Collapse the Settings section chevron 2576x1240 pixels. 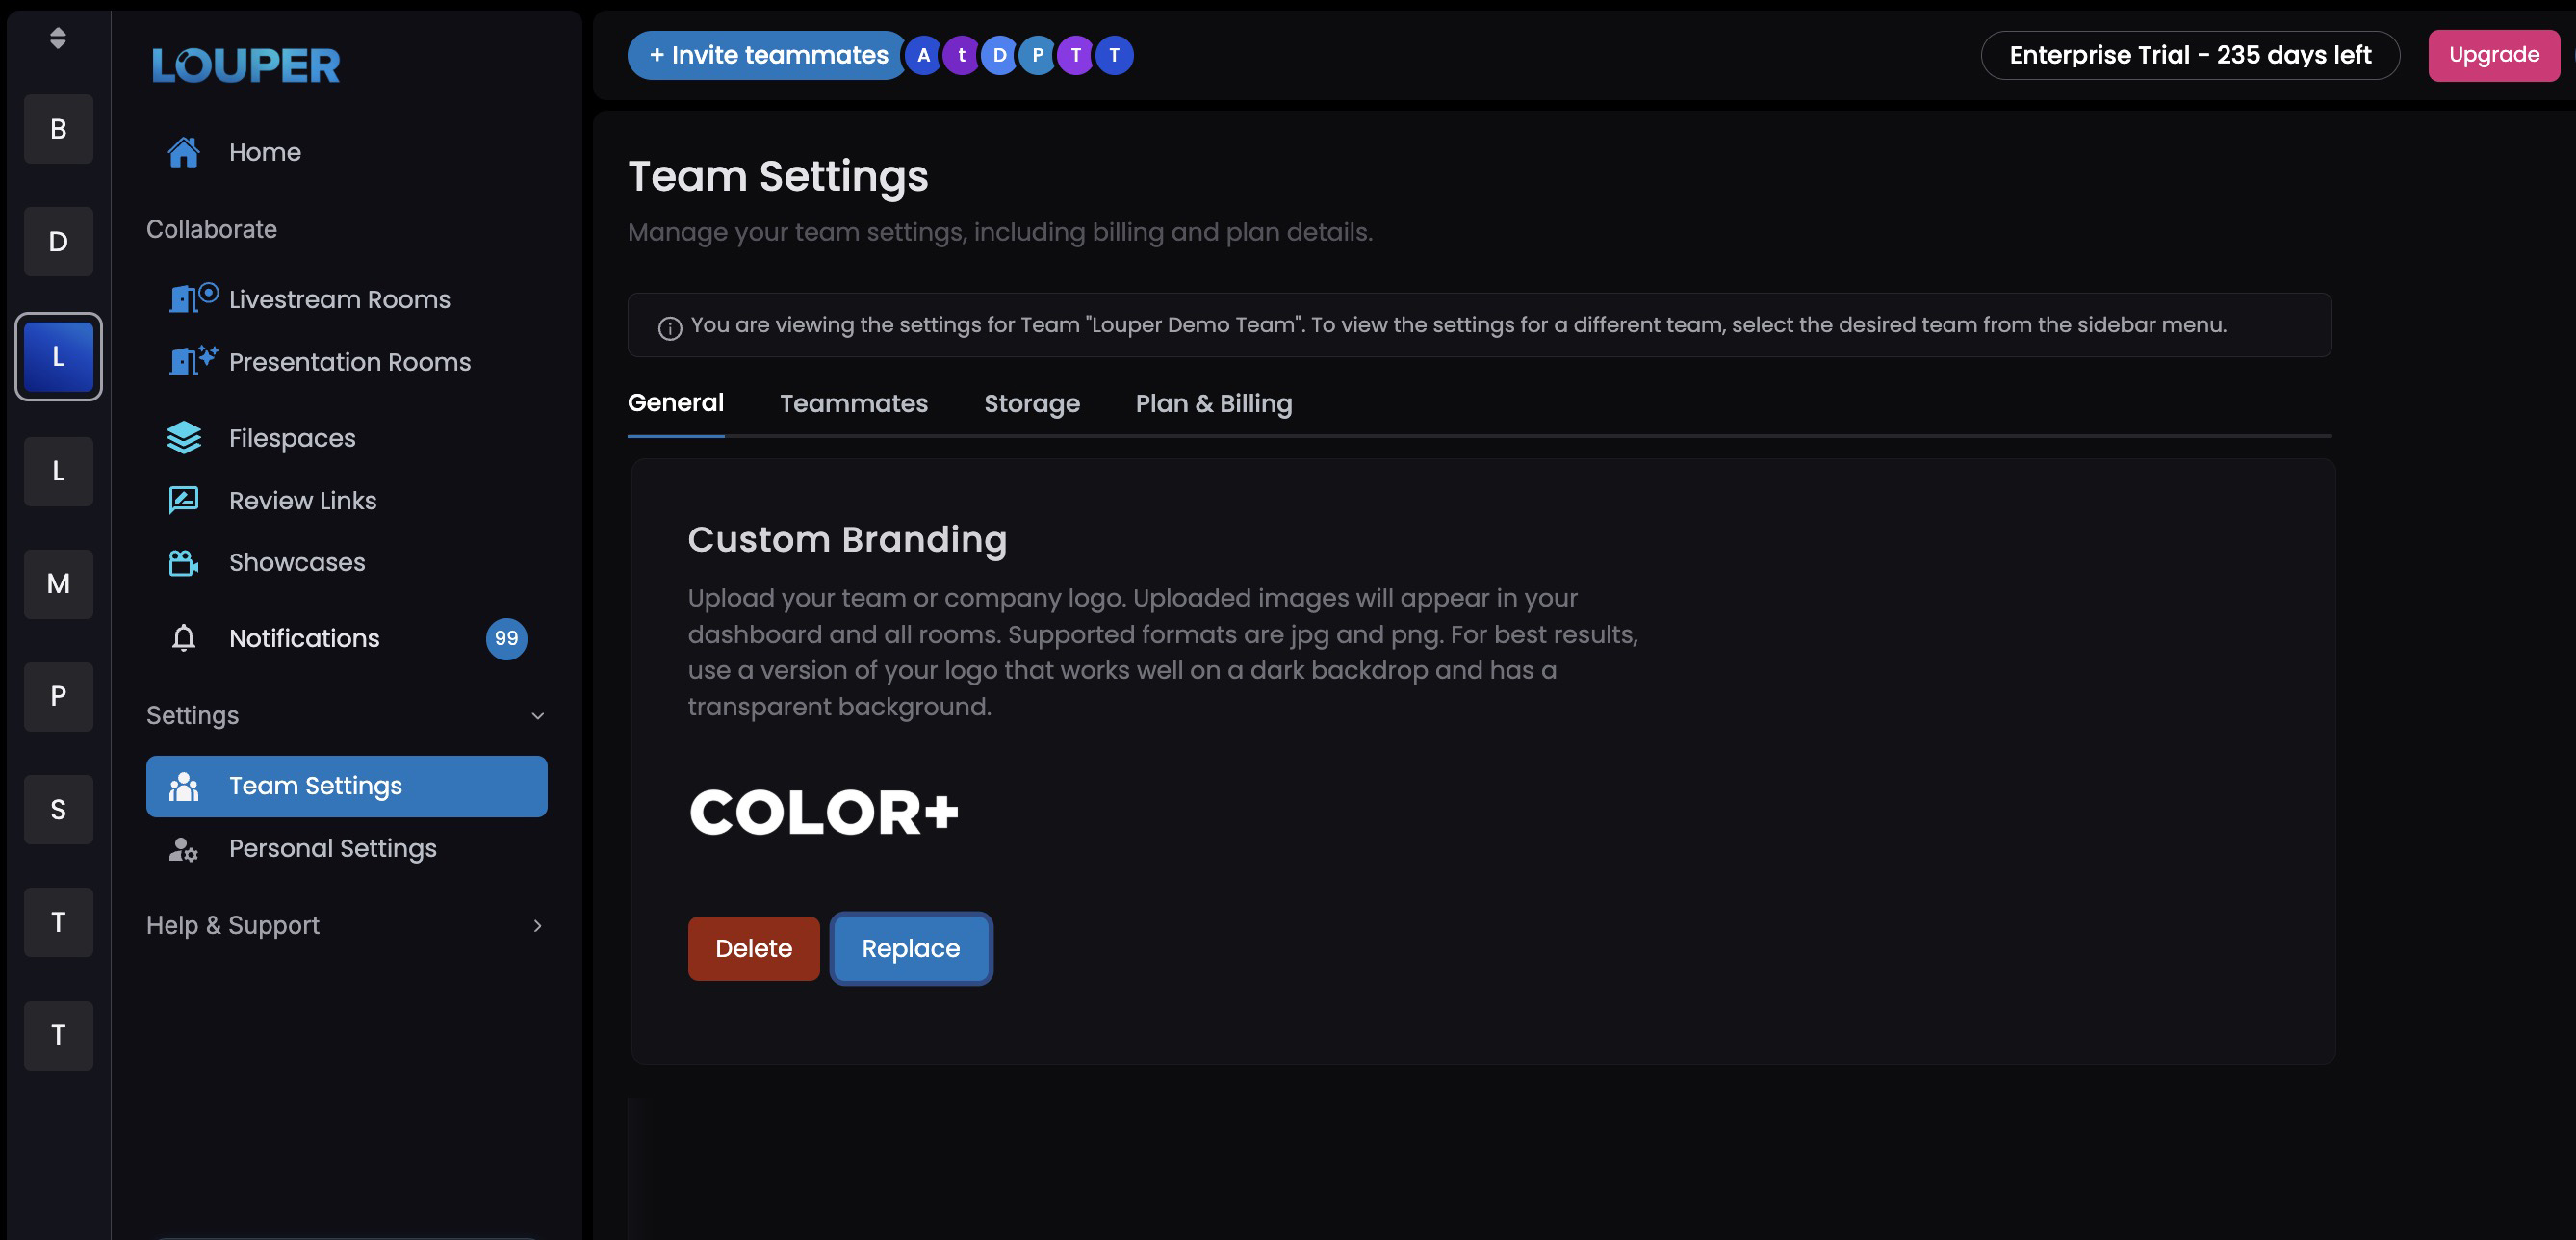click(538, 716)
